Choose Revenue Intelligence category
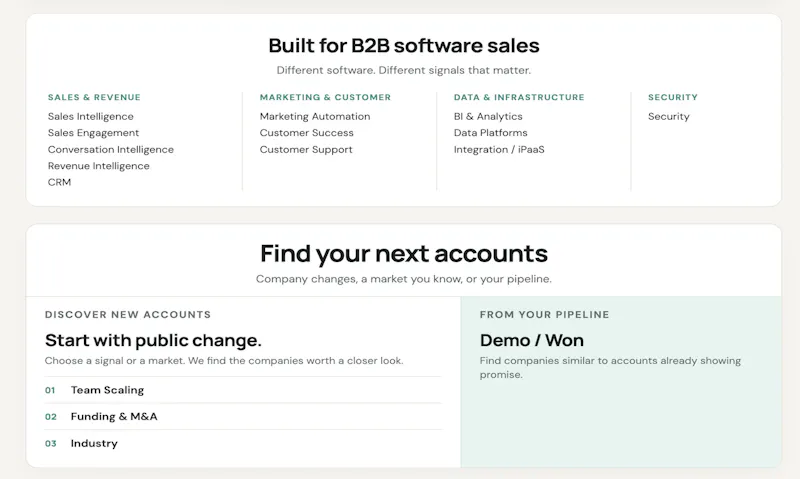 pyautogui.click(x=98, y=166)
